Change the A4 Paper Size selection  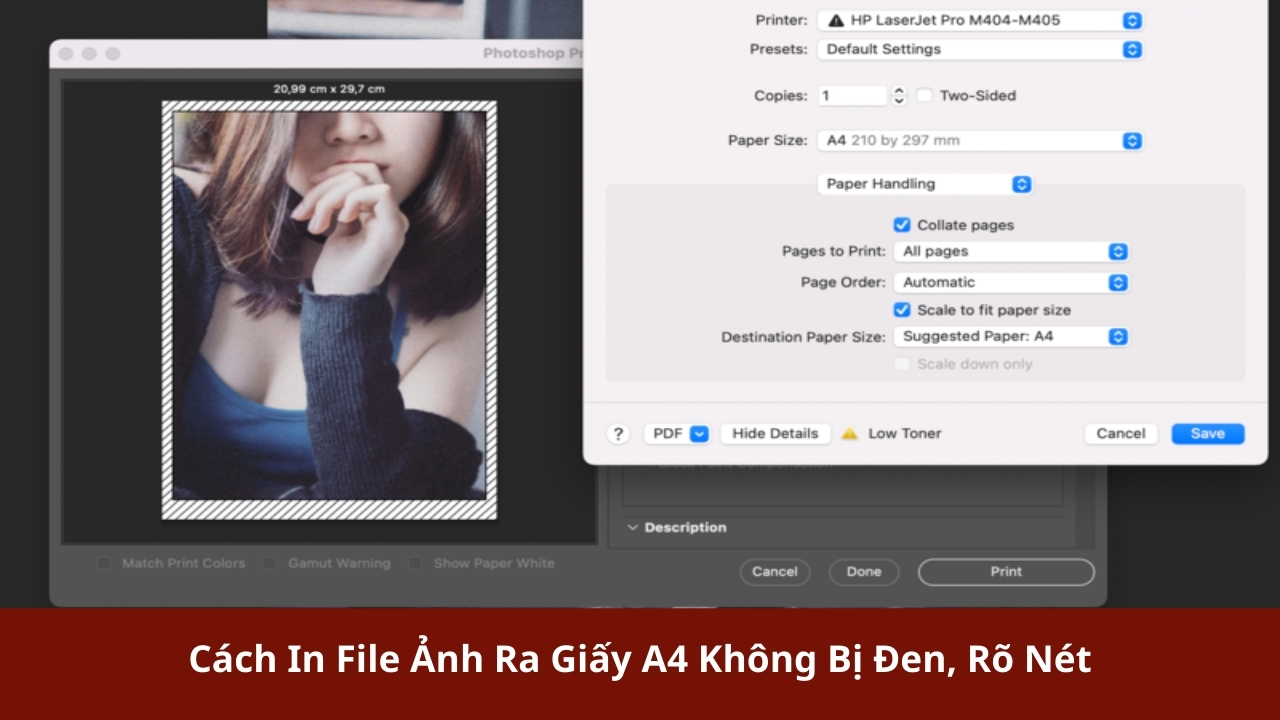pos(1130,140)
